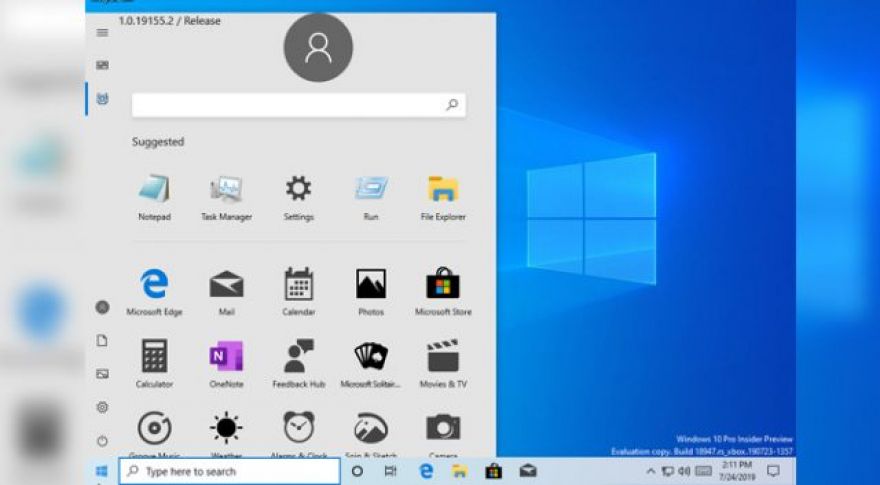Open File Explorer in Start menu

(x=443, y=197)
